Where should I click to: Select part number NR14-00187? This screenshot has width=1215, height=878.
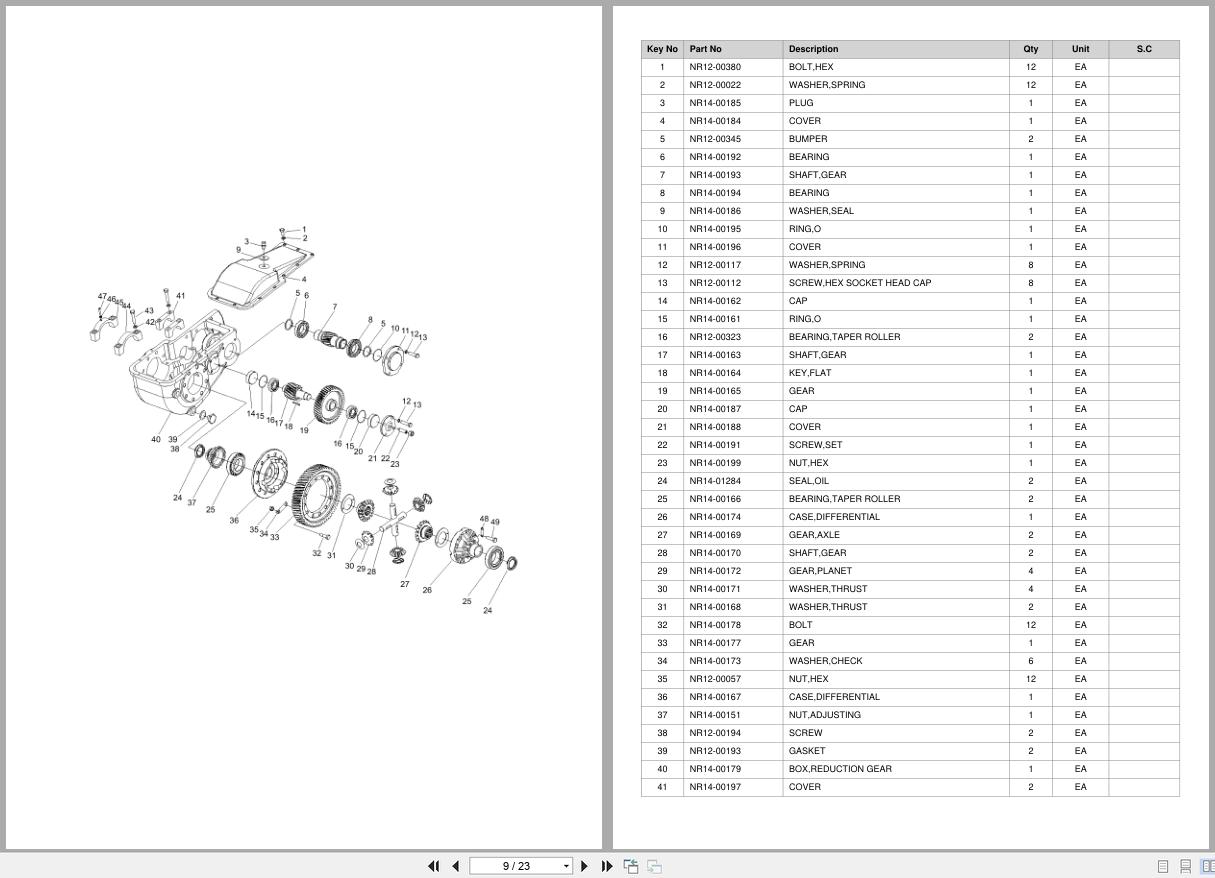(x=715, y=409)
